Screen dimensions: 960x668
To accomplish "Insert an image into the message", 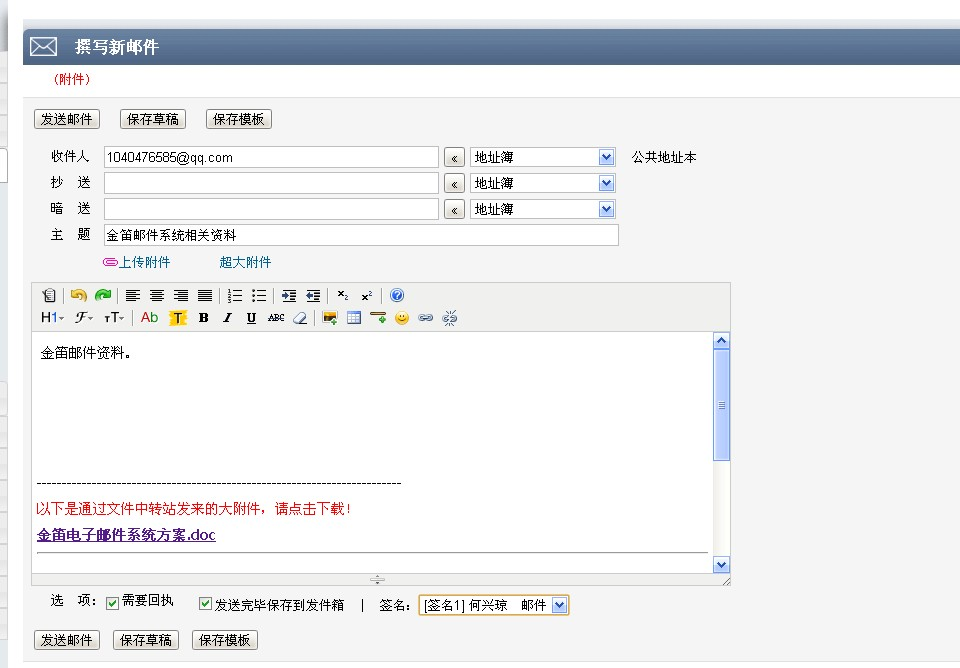I will (330, 318).
